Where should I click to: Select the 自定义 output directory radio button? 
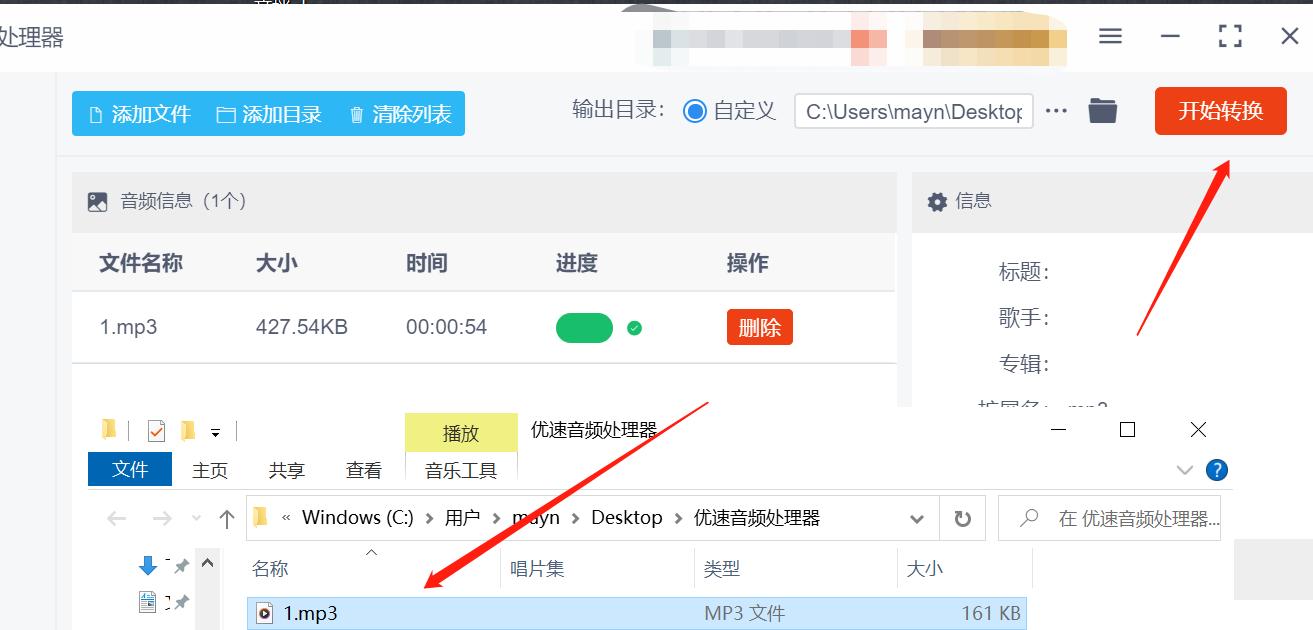coord(695,111)
